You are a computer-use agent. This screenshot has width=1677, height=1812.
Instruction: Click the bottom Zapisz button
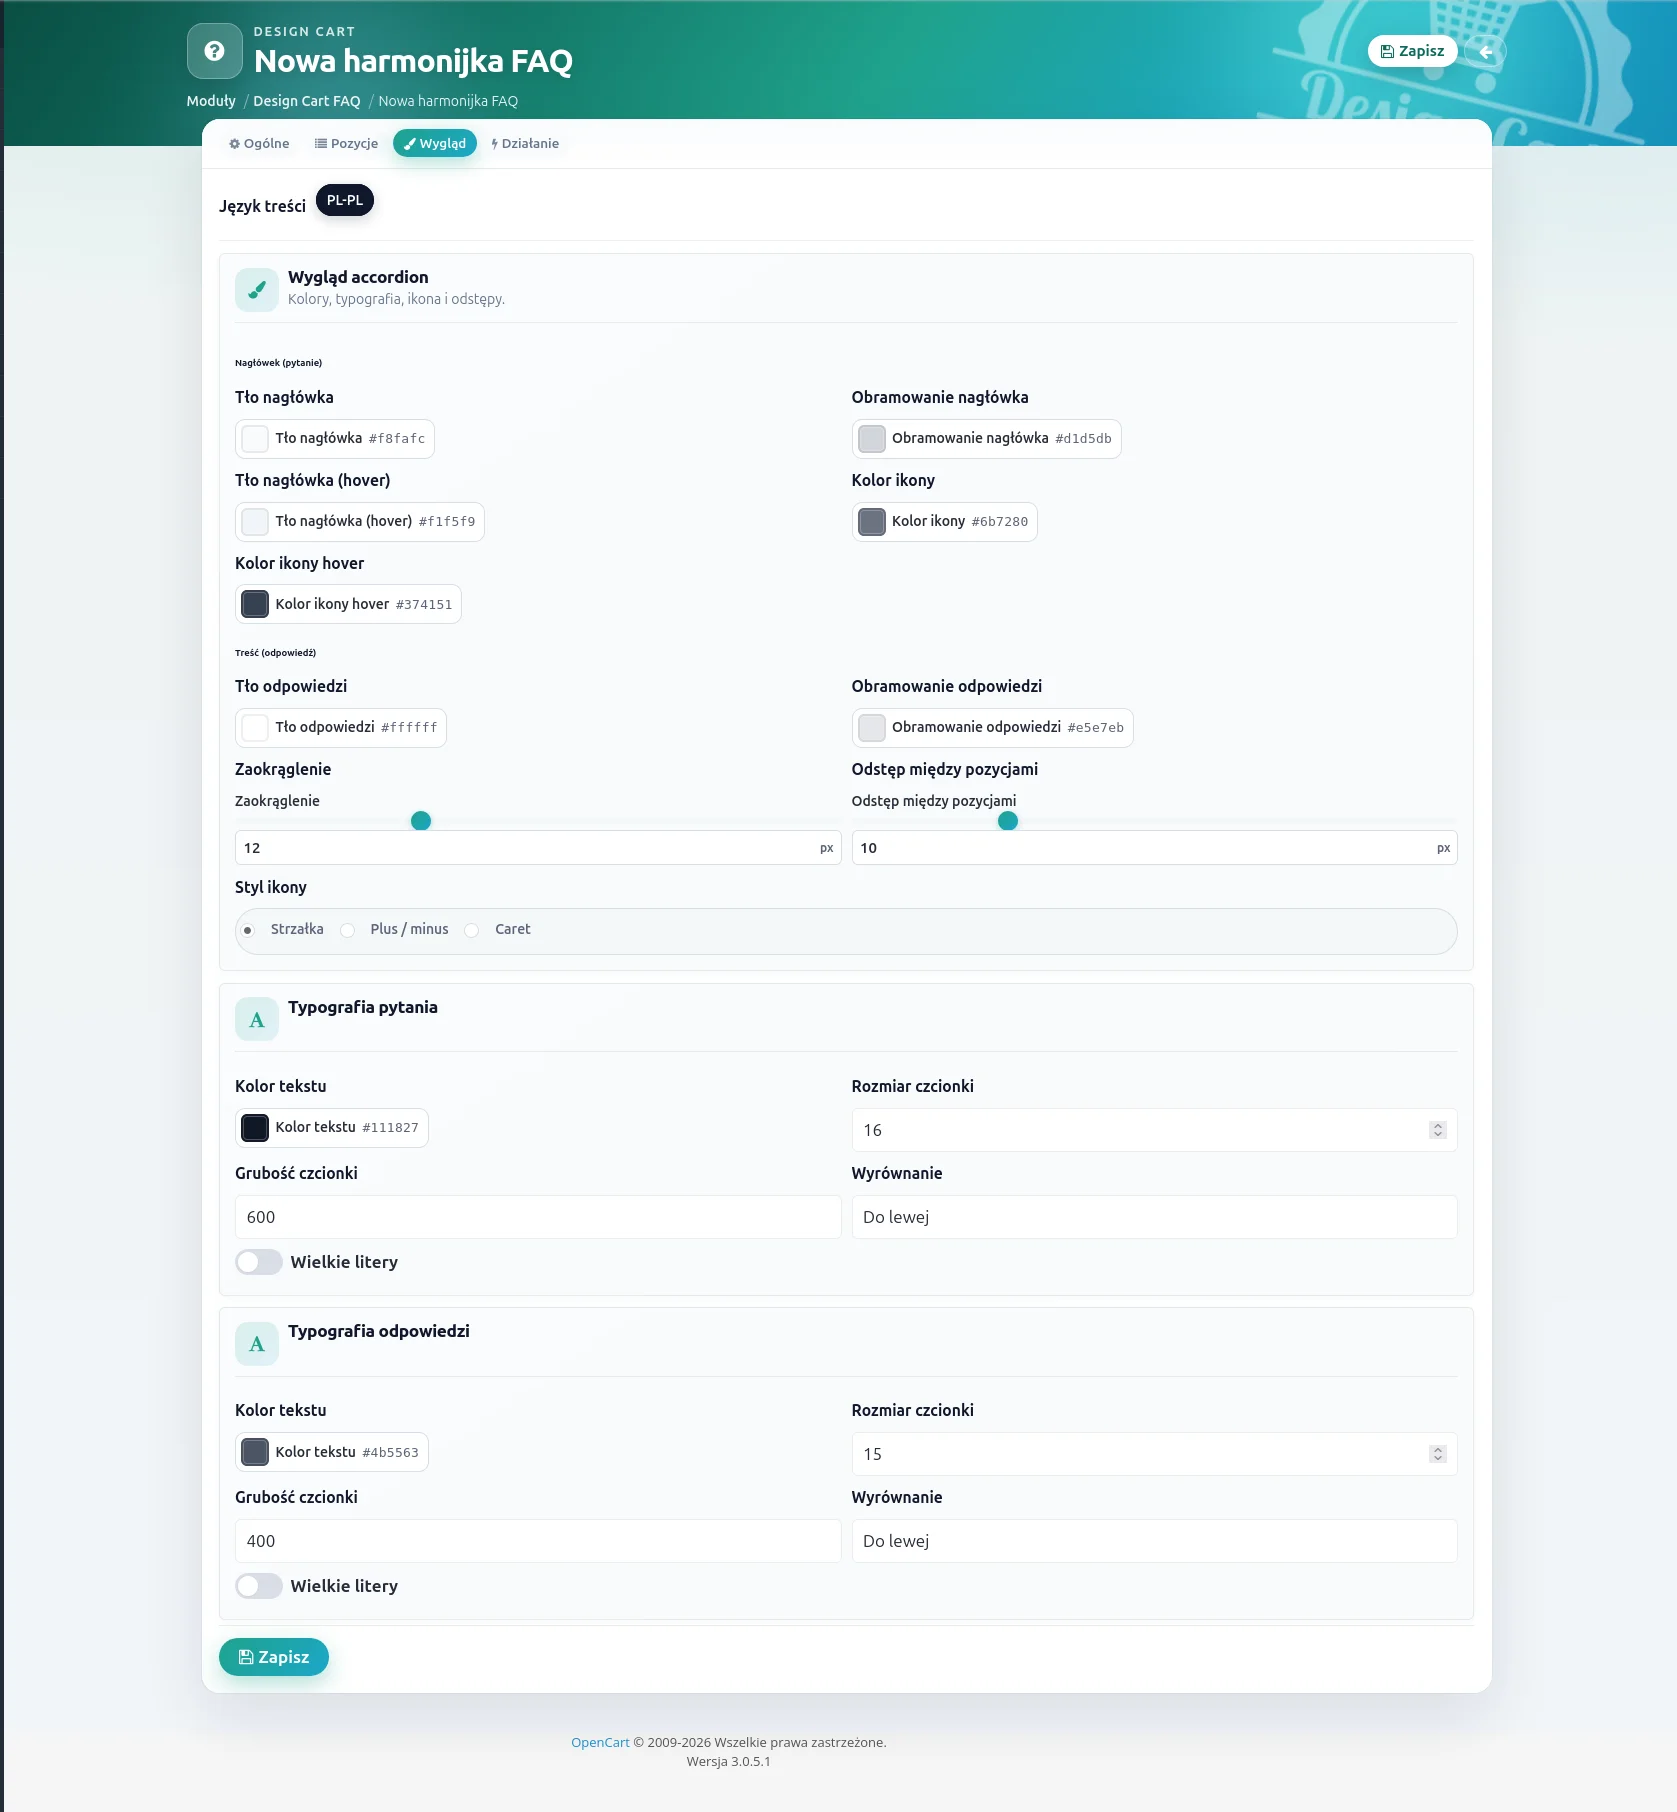(274, 1657)
